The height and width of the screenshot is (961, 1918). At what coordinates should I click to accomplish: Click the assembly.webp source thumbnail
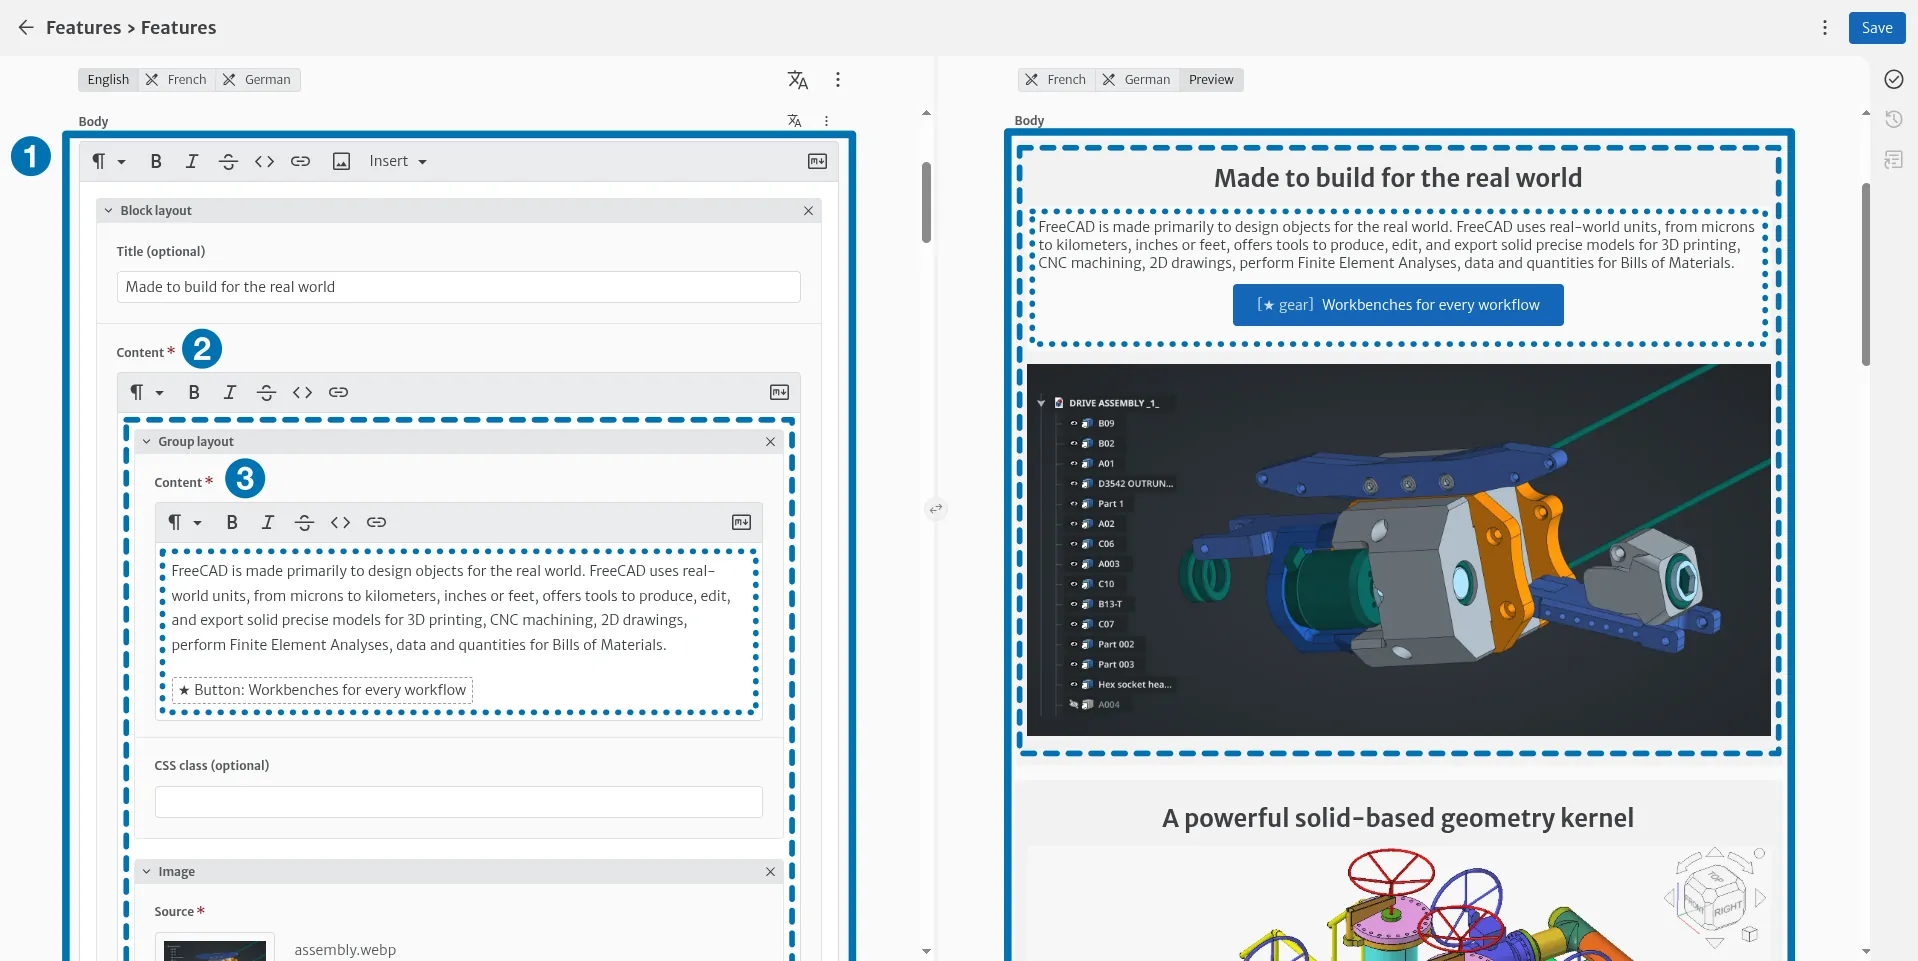click(215, 948)
